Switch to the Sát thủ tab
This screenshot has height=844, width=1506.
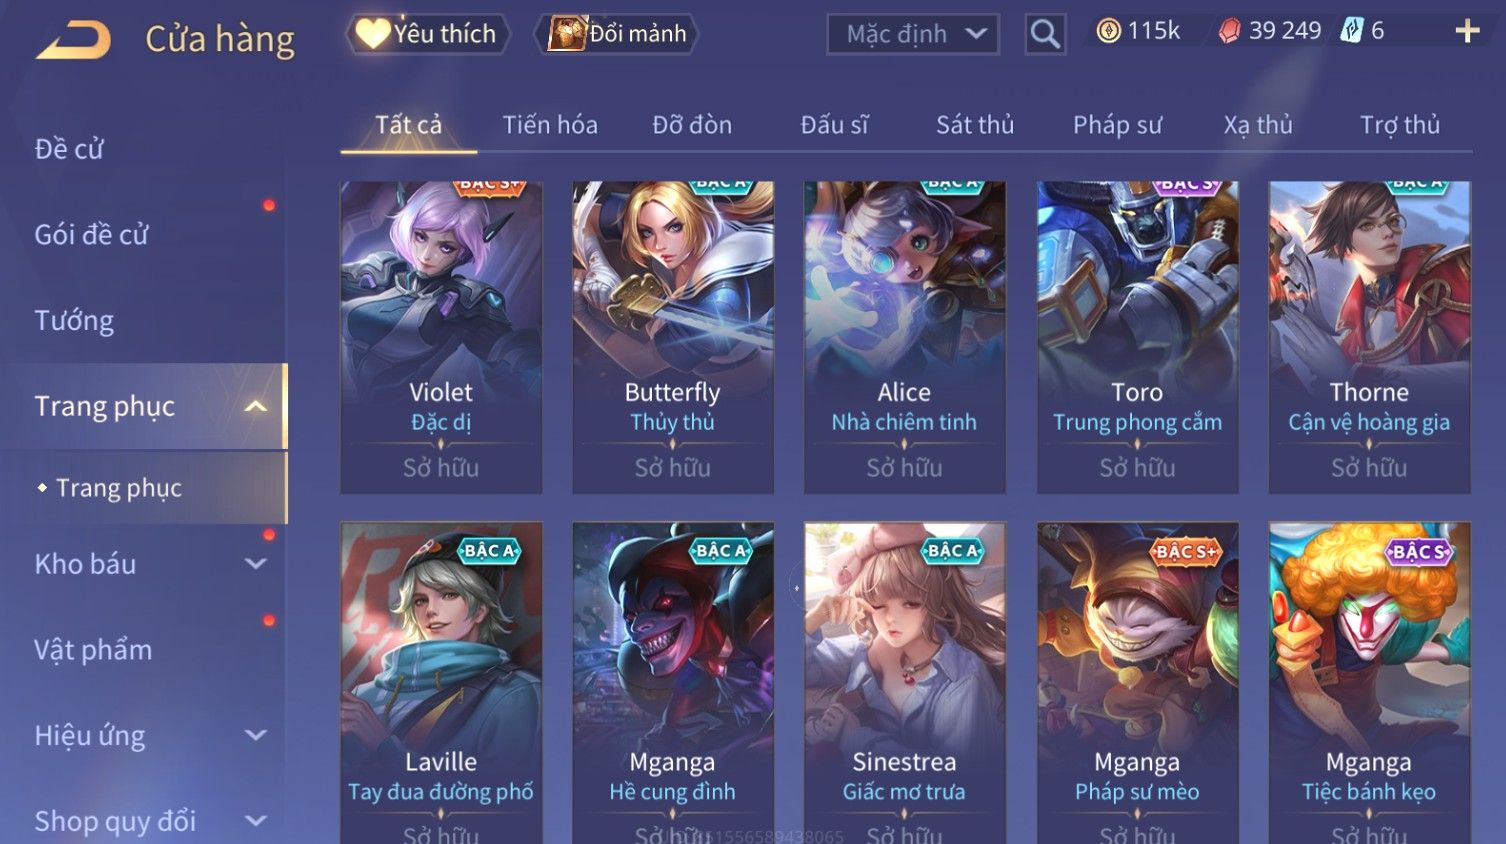click(x=975, y=125)
